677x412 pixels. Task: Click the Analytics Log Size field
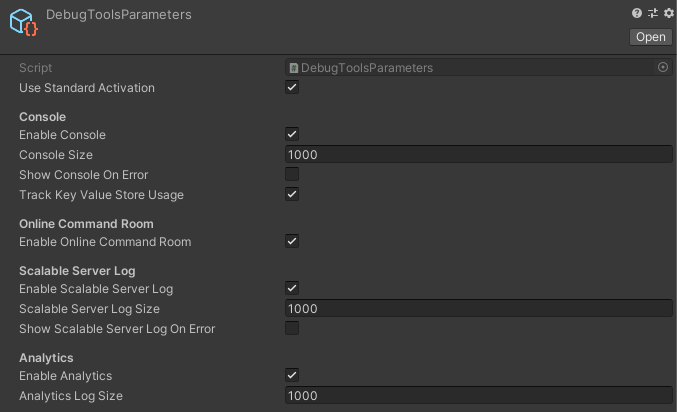click(x=478, y=395)
